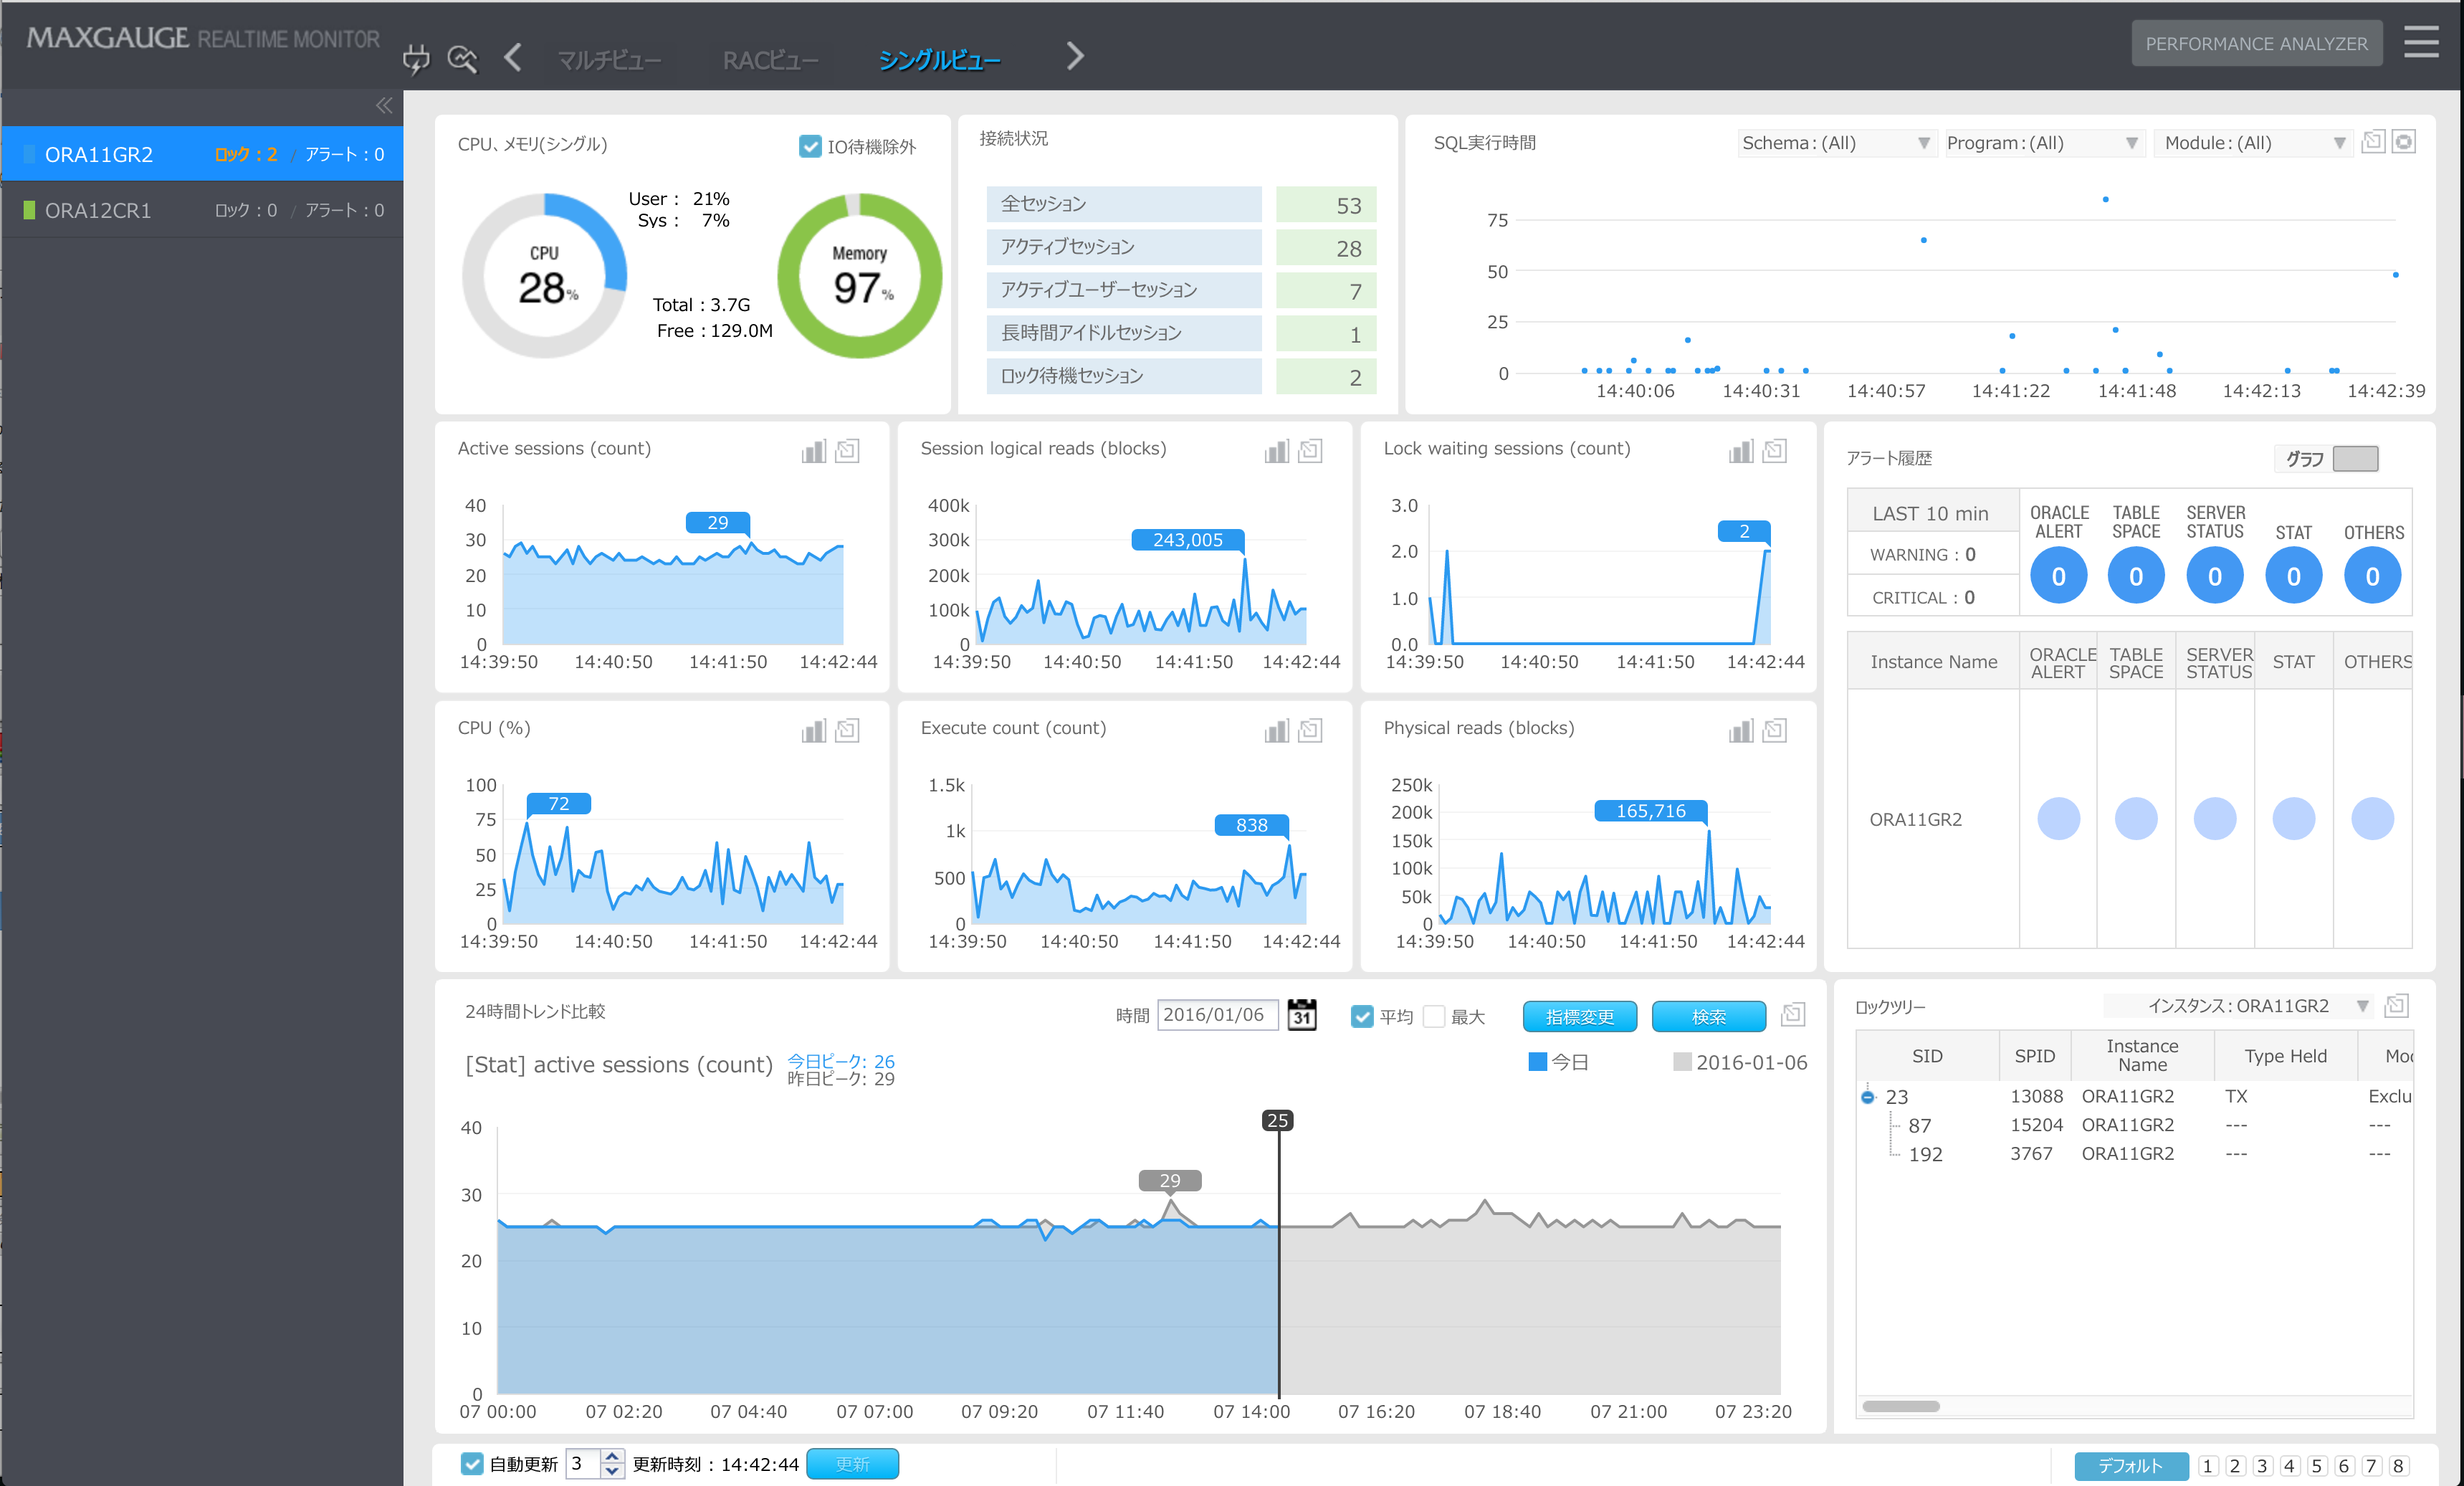The height and width of the screenshot is (1486, 2464).
Task: Collapse SID 23 node in lock tree
Action: (1867, 1097)
